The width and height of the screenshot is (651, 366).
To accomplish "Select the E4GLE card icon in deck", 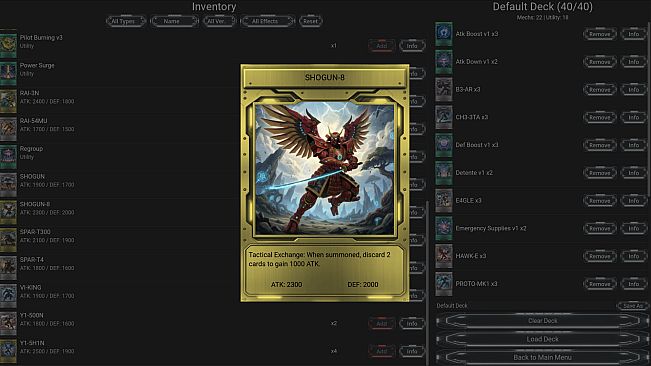I will (x=444, y=201).
